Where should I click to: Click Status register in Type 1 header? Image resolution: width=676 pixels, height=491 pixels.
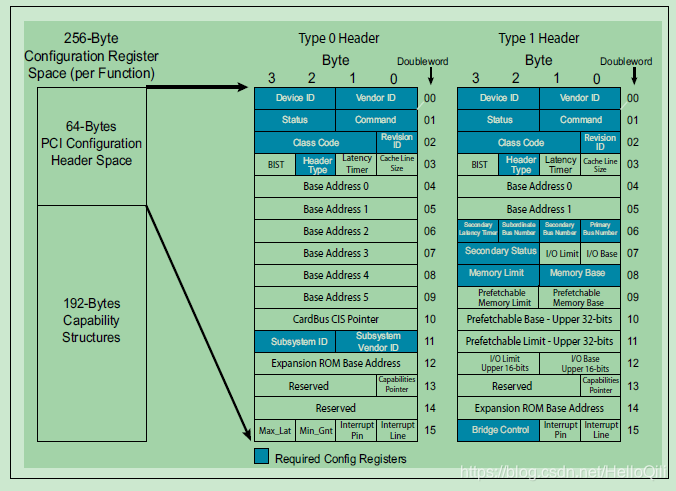[498, 120]
